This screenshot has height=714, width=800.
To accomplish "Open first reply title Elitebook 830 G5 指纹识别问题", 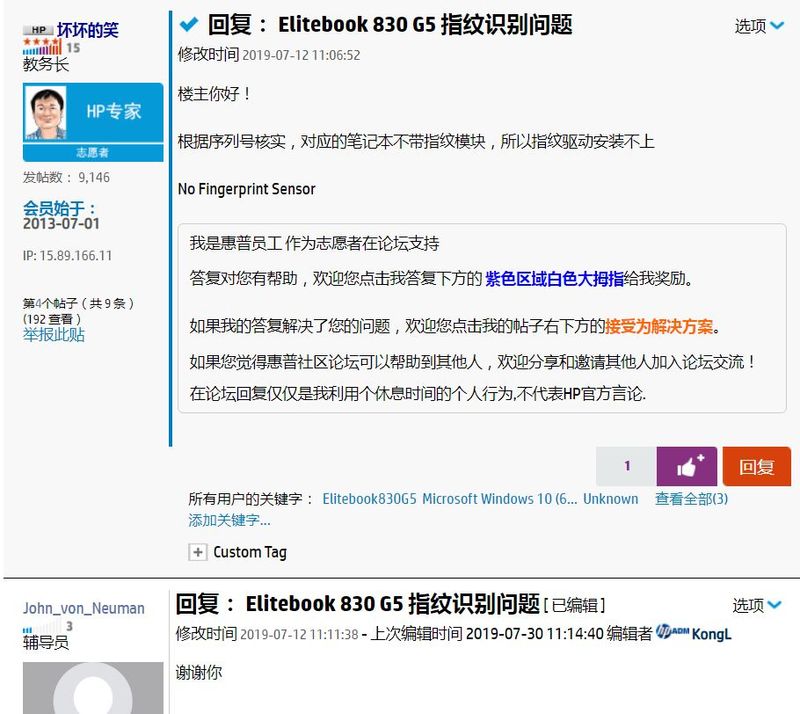I will tap(390, 24).
